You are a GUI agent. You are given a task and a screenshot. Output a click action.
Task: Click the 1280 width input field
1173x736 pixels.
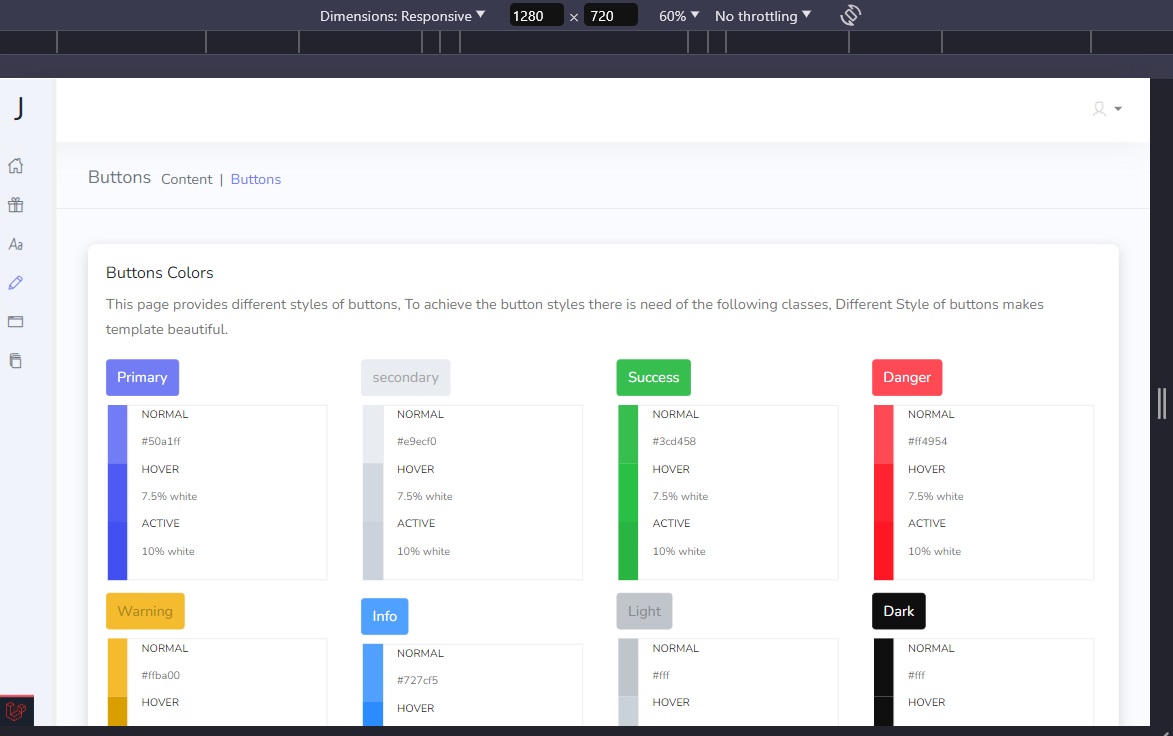coord(536,15)
